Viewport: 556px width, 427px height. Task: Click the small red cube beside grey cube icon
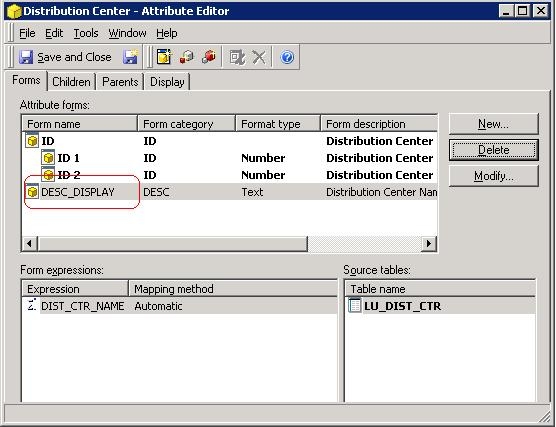point(187,57)
